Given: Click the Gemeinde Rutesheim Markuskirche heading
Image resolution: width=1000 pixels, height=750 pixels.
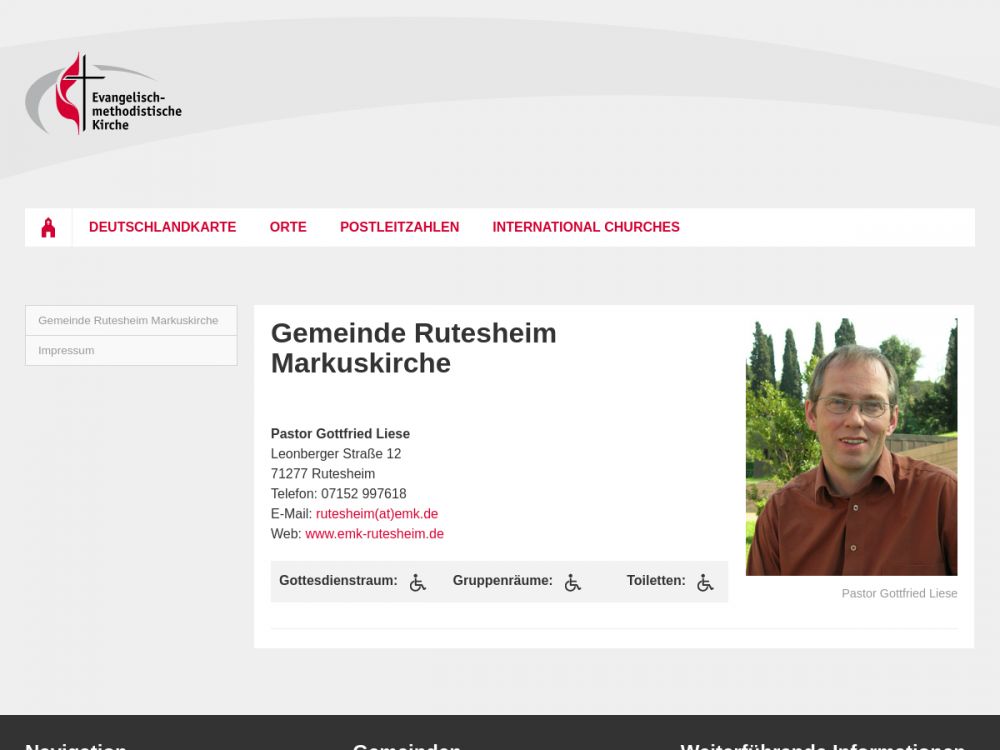Looking at the screenshot, I should coord(414,348).
